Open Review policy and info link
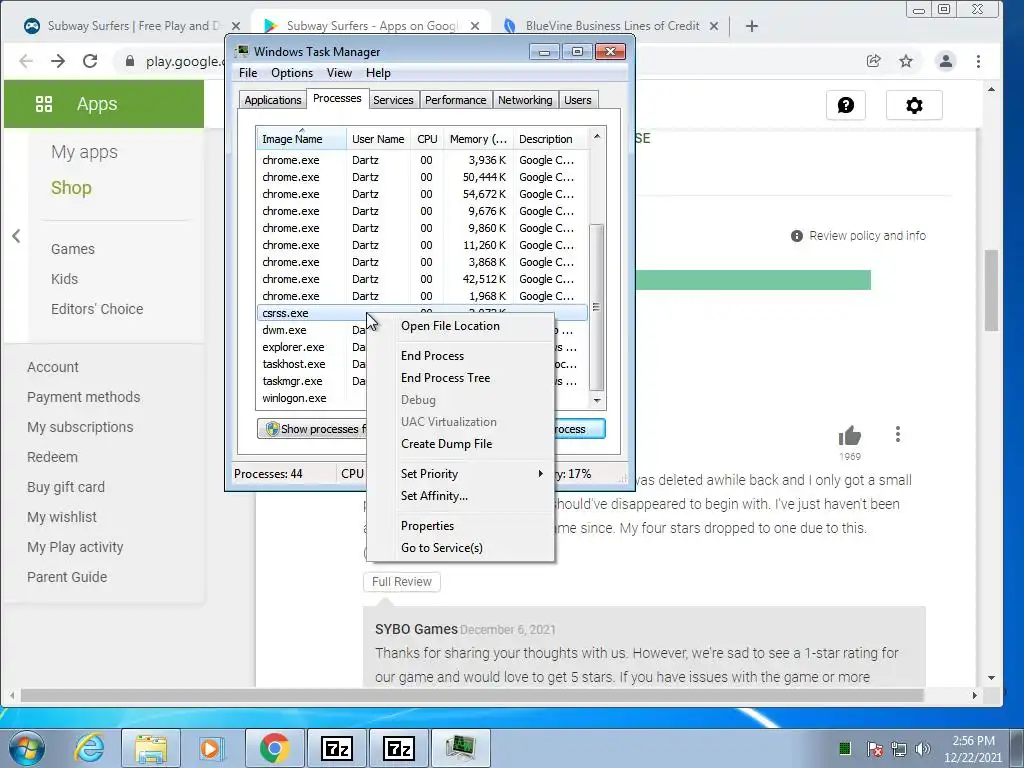The width and height of the screenshot is (1024, 768). (x=867, y=236)
